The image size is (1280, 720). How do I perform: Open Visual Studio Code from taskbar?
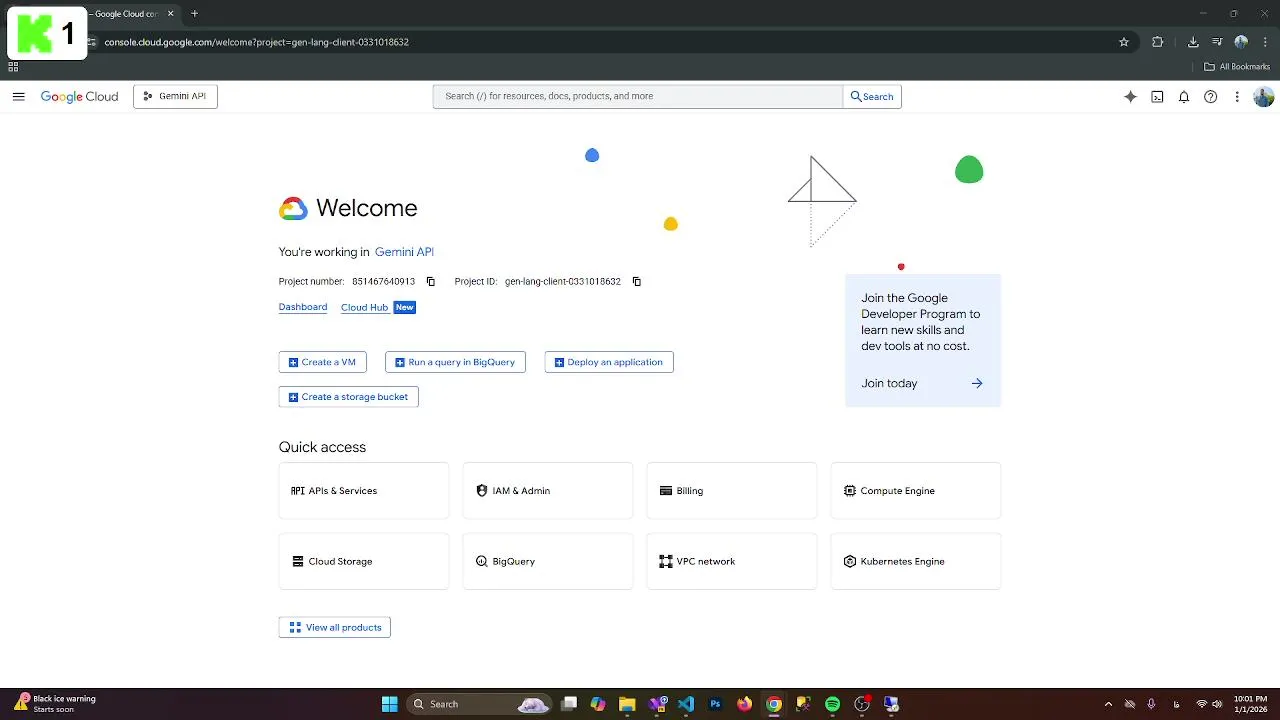pos(686,704)
